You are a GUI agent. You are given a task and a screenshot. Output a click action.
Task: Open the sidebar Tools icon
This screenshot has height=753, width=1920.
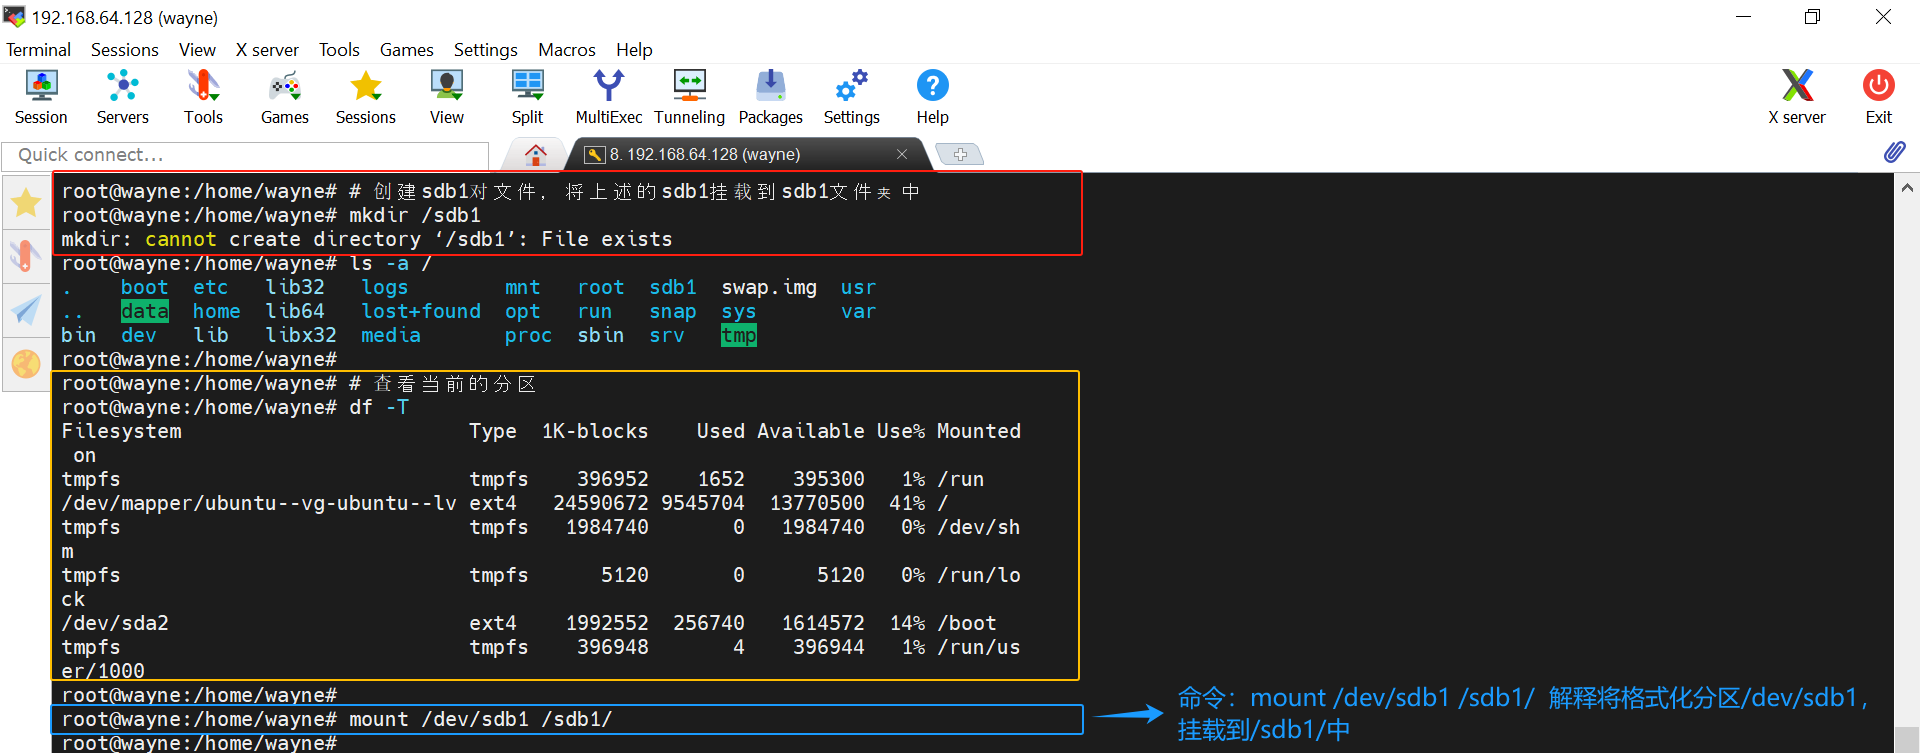26,257
